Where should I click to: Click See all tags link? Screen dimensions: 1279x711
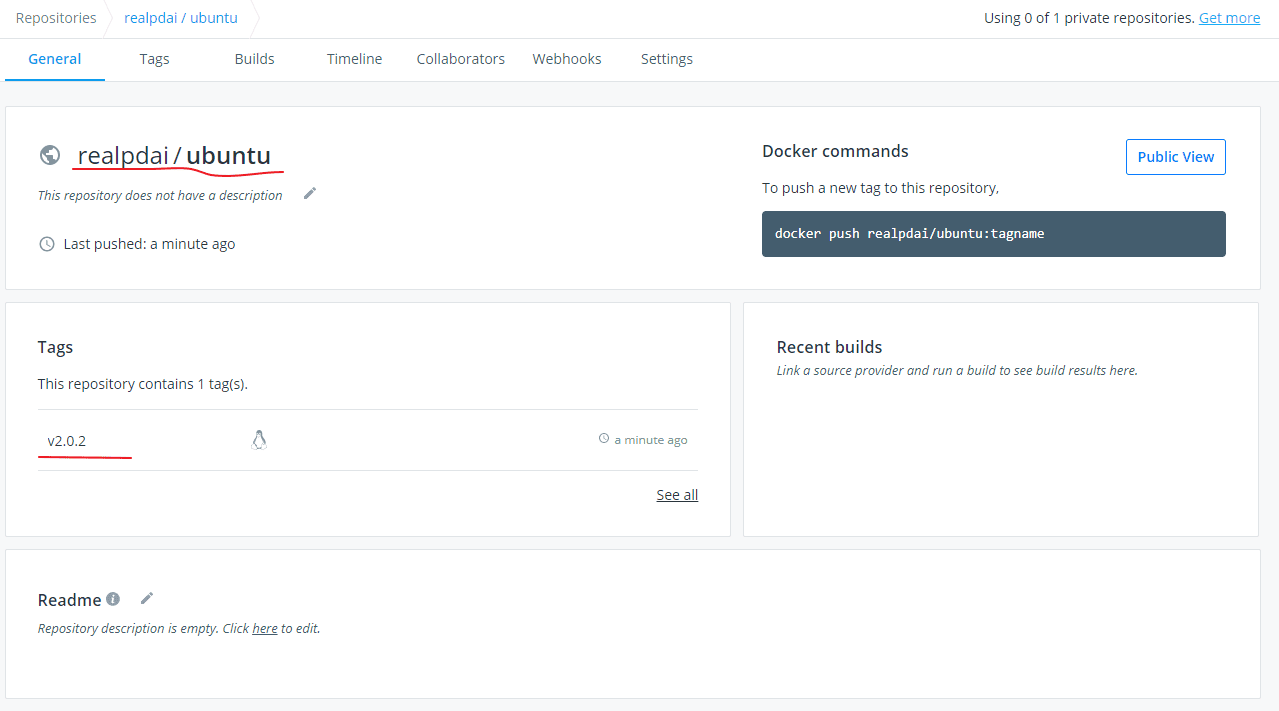coord(677,495)
